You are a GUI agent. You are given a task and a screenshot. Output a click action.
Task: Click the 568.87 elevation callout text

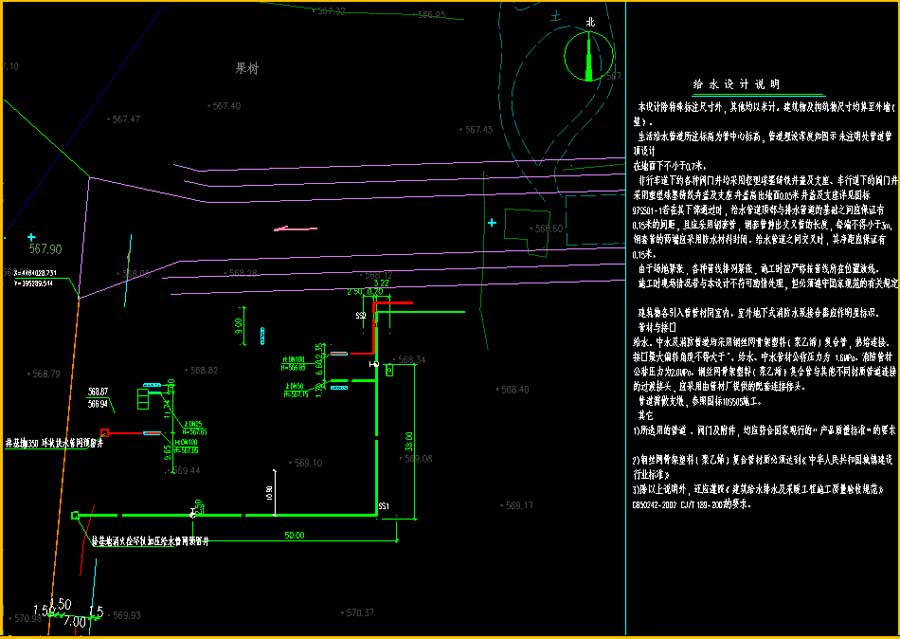point(98,391)
